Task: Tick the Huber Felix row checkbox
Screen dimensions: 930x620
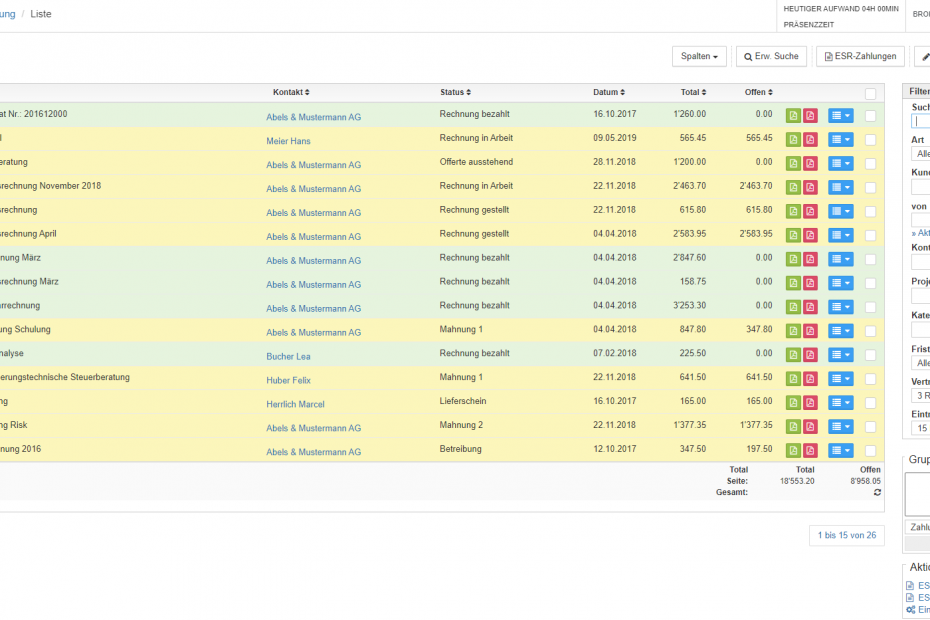Action: pos(870,379)
